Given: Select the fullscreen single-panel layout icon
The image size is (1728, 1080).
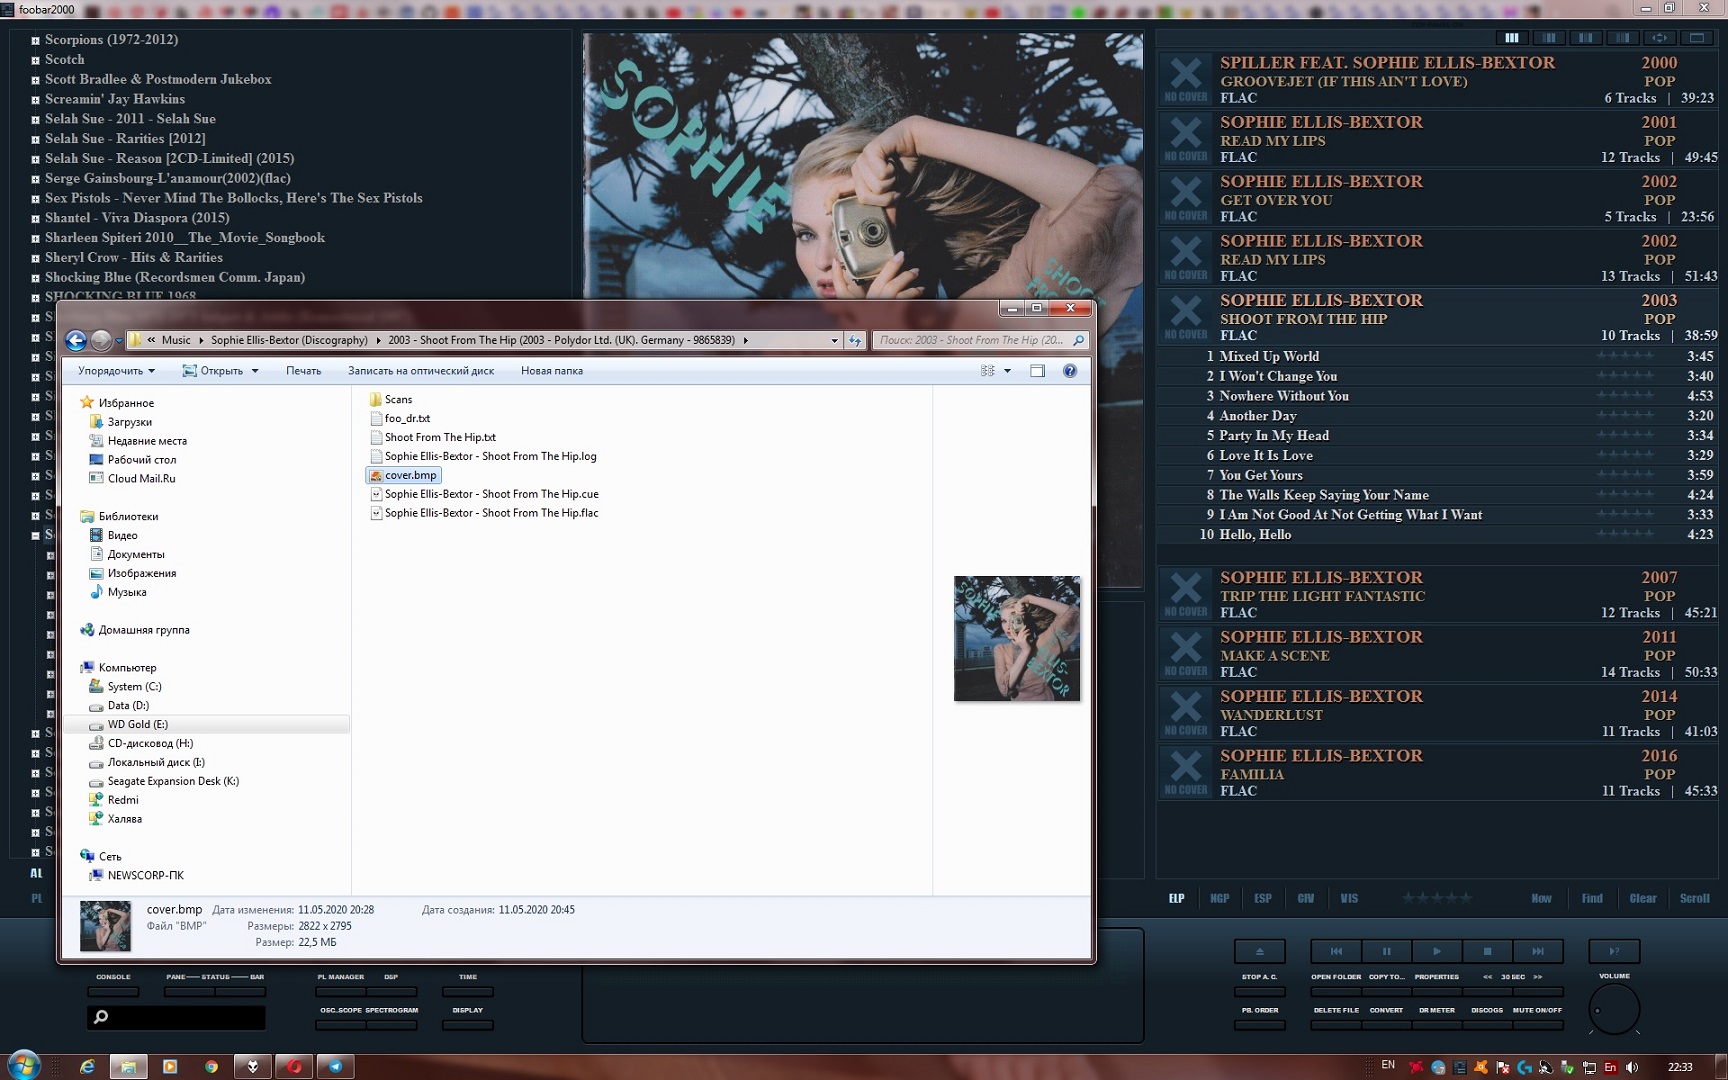Looking at the screenshot, I should pyautogui.click(x=1696, y=38).
